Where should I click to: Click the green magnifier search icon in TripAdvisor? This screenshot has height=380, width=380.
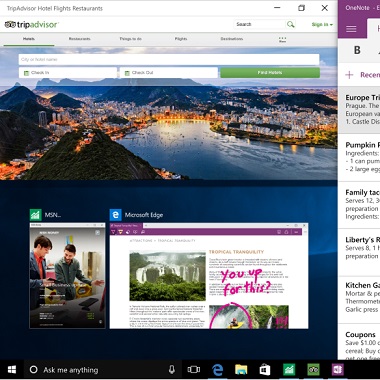(x=291, y=24)
